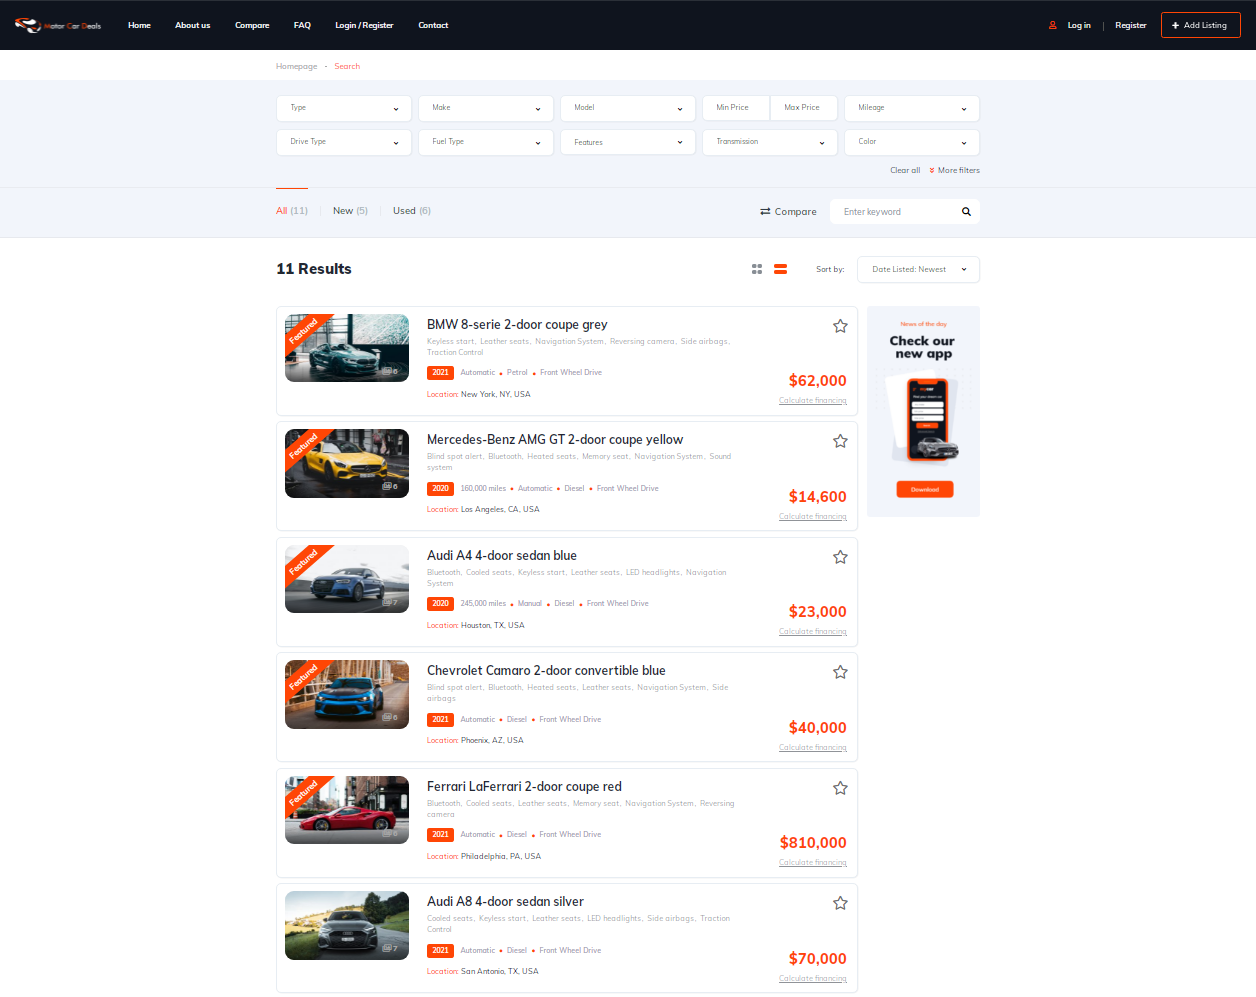The width and height of the screenshot is (1256, 997).
Task: Open the Date Listed sort dropdown
Action: click(x=918, y=269)
